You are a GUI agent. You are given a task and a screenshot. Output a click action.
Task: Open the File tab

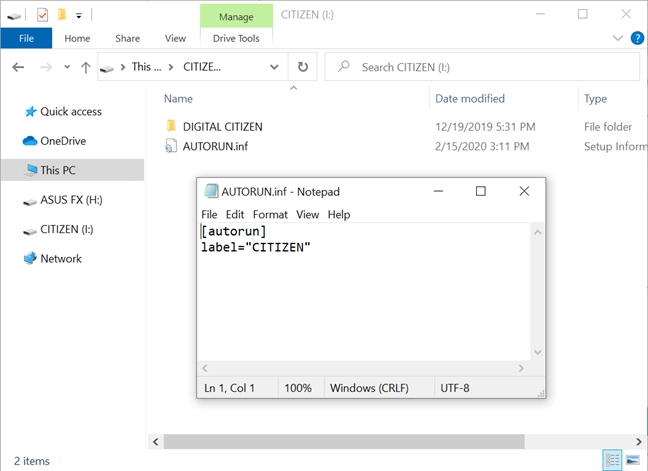pyautogui.click(x=26, y=38)
